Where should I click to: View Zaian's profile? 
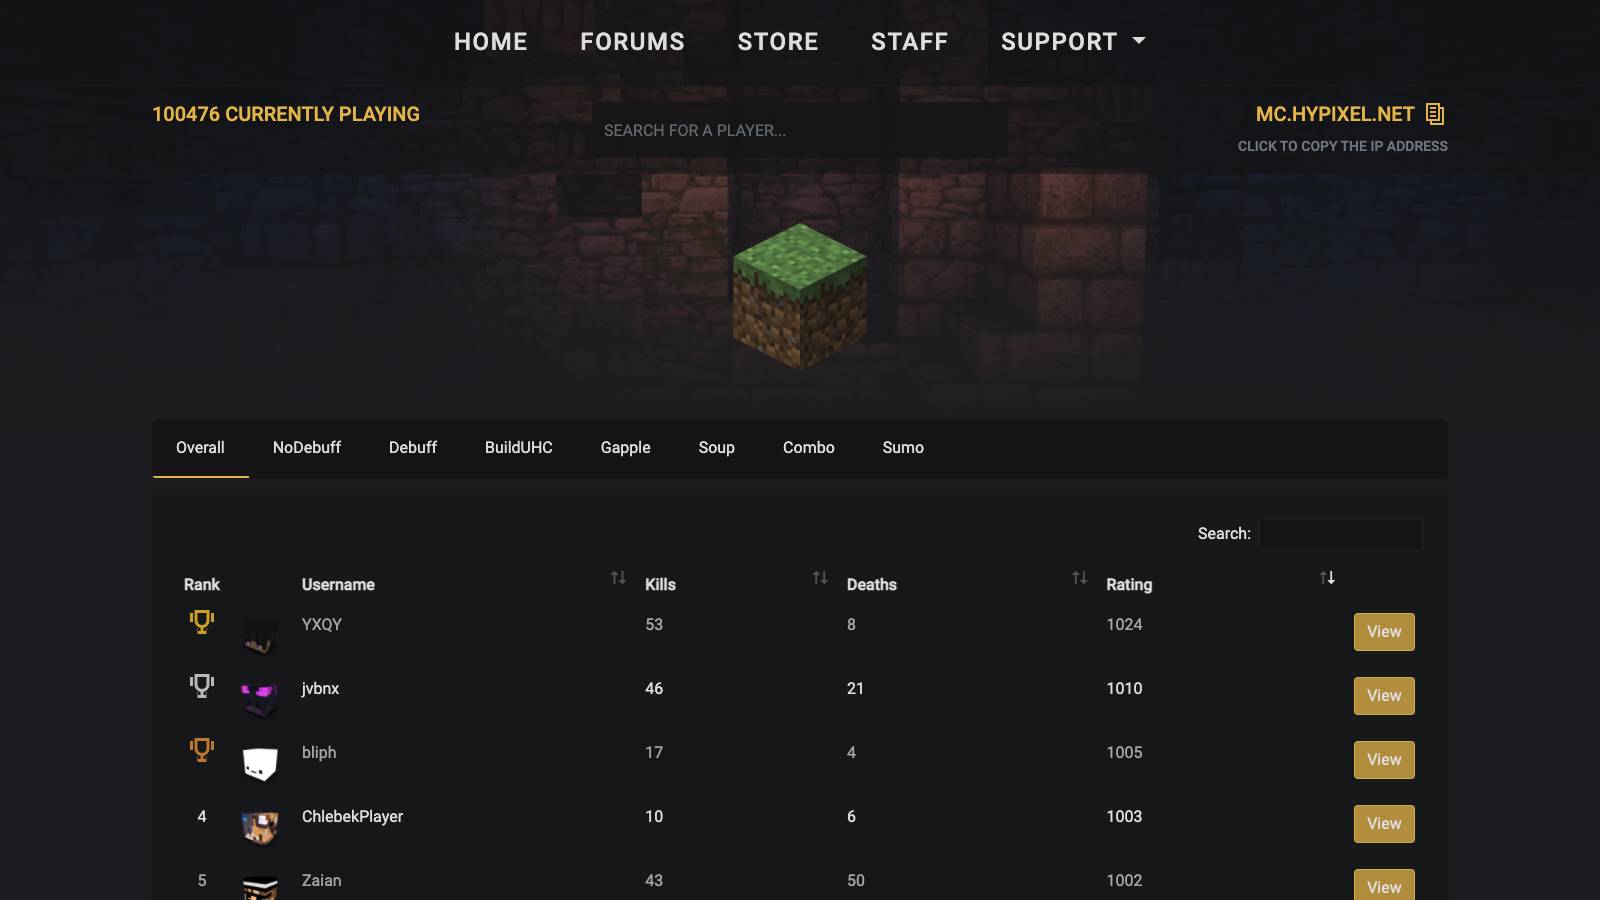tap(1384, 886)
